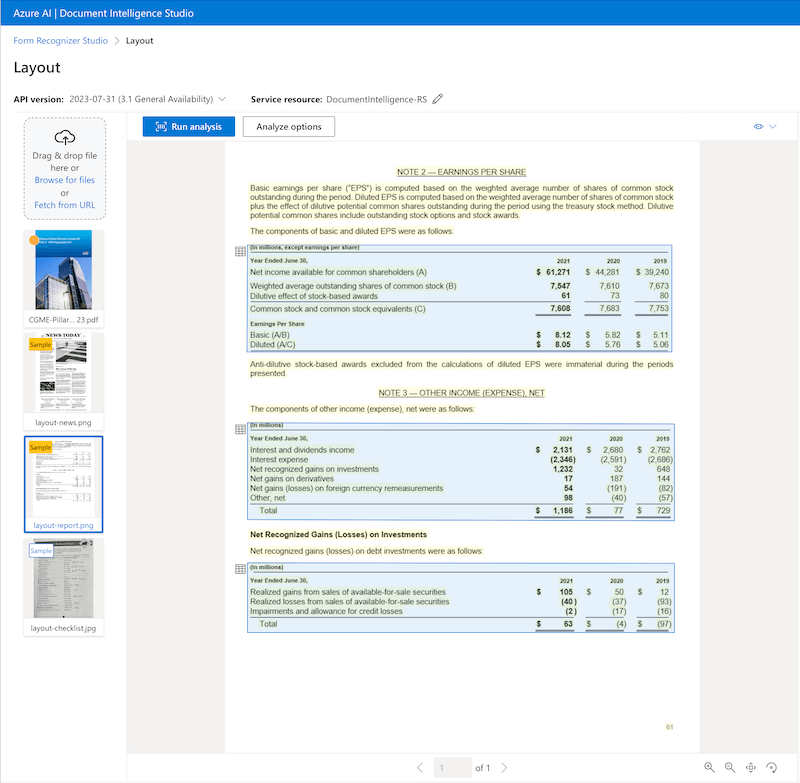This screenshot has width=800, height=783.
Task: Click the fit-to-screen icon
Action: [x=751, y=767]
